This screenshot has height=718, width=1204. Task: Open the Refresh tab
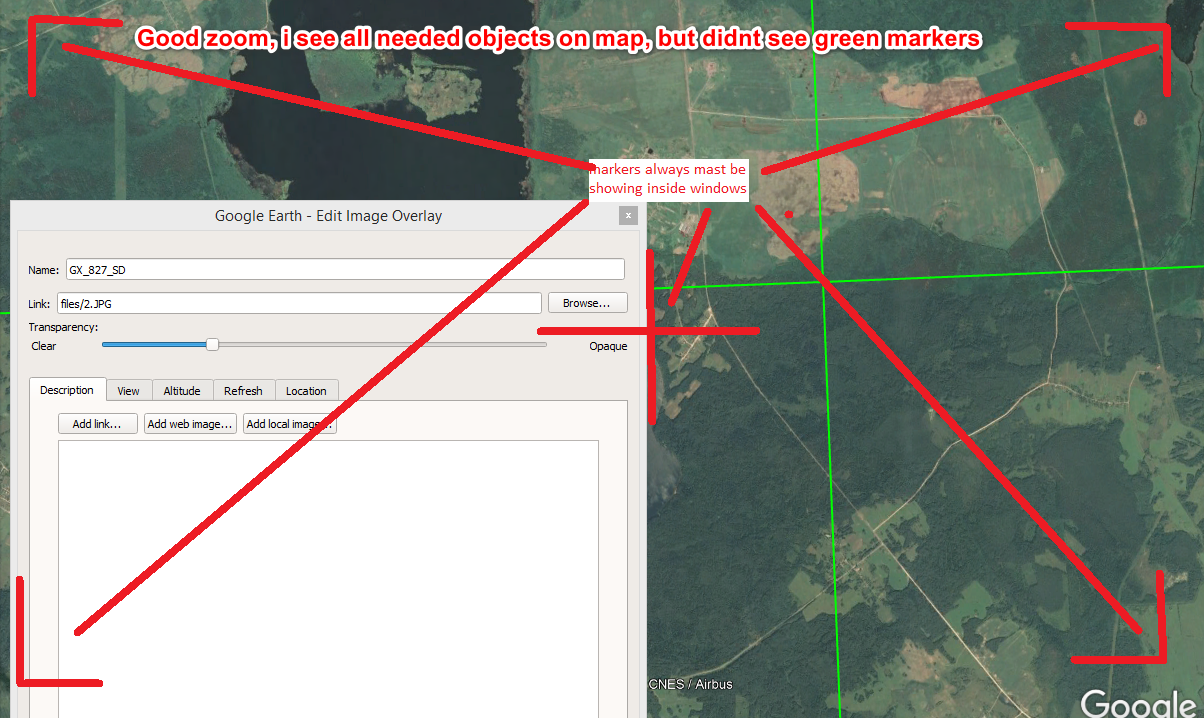pyautogui.click(x=243, y=390)
